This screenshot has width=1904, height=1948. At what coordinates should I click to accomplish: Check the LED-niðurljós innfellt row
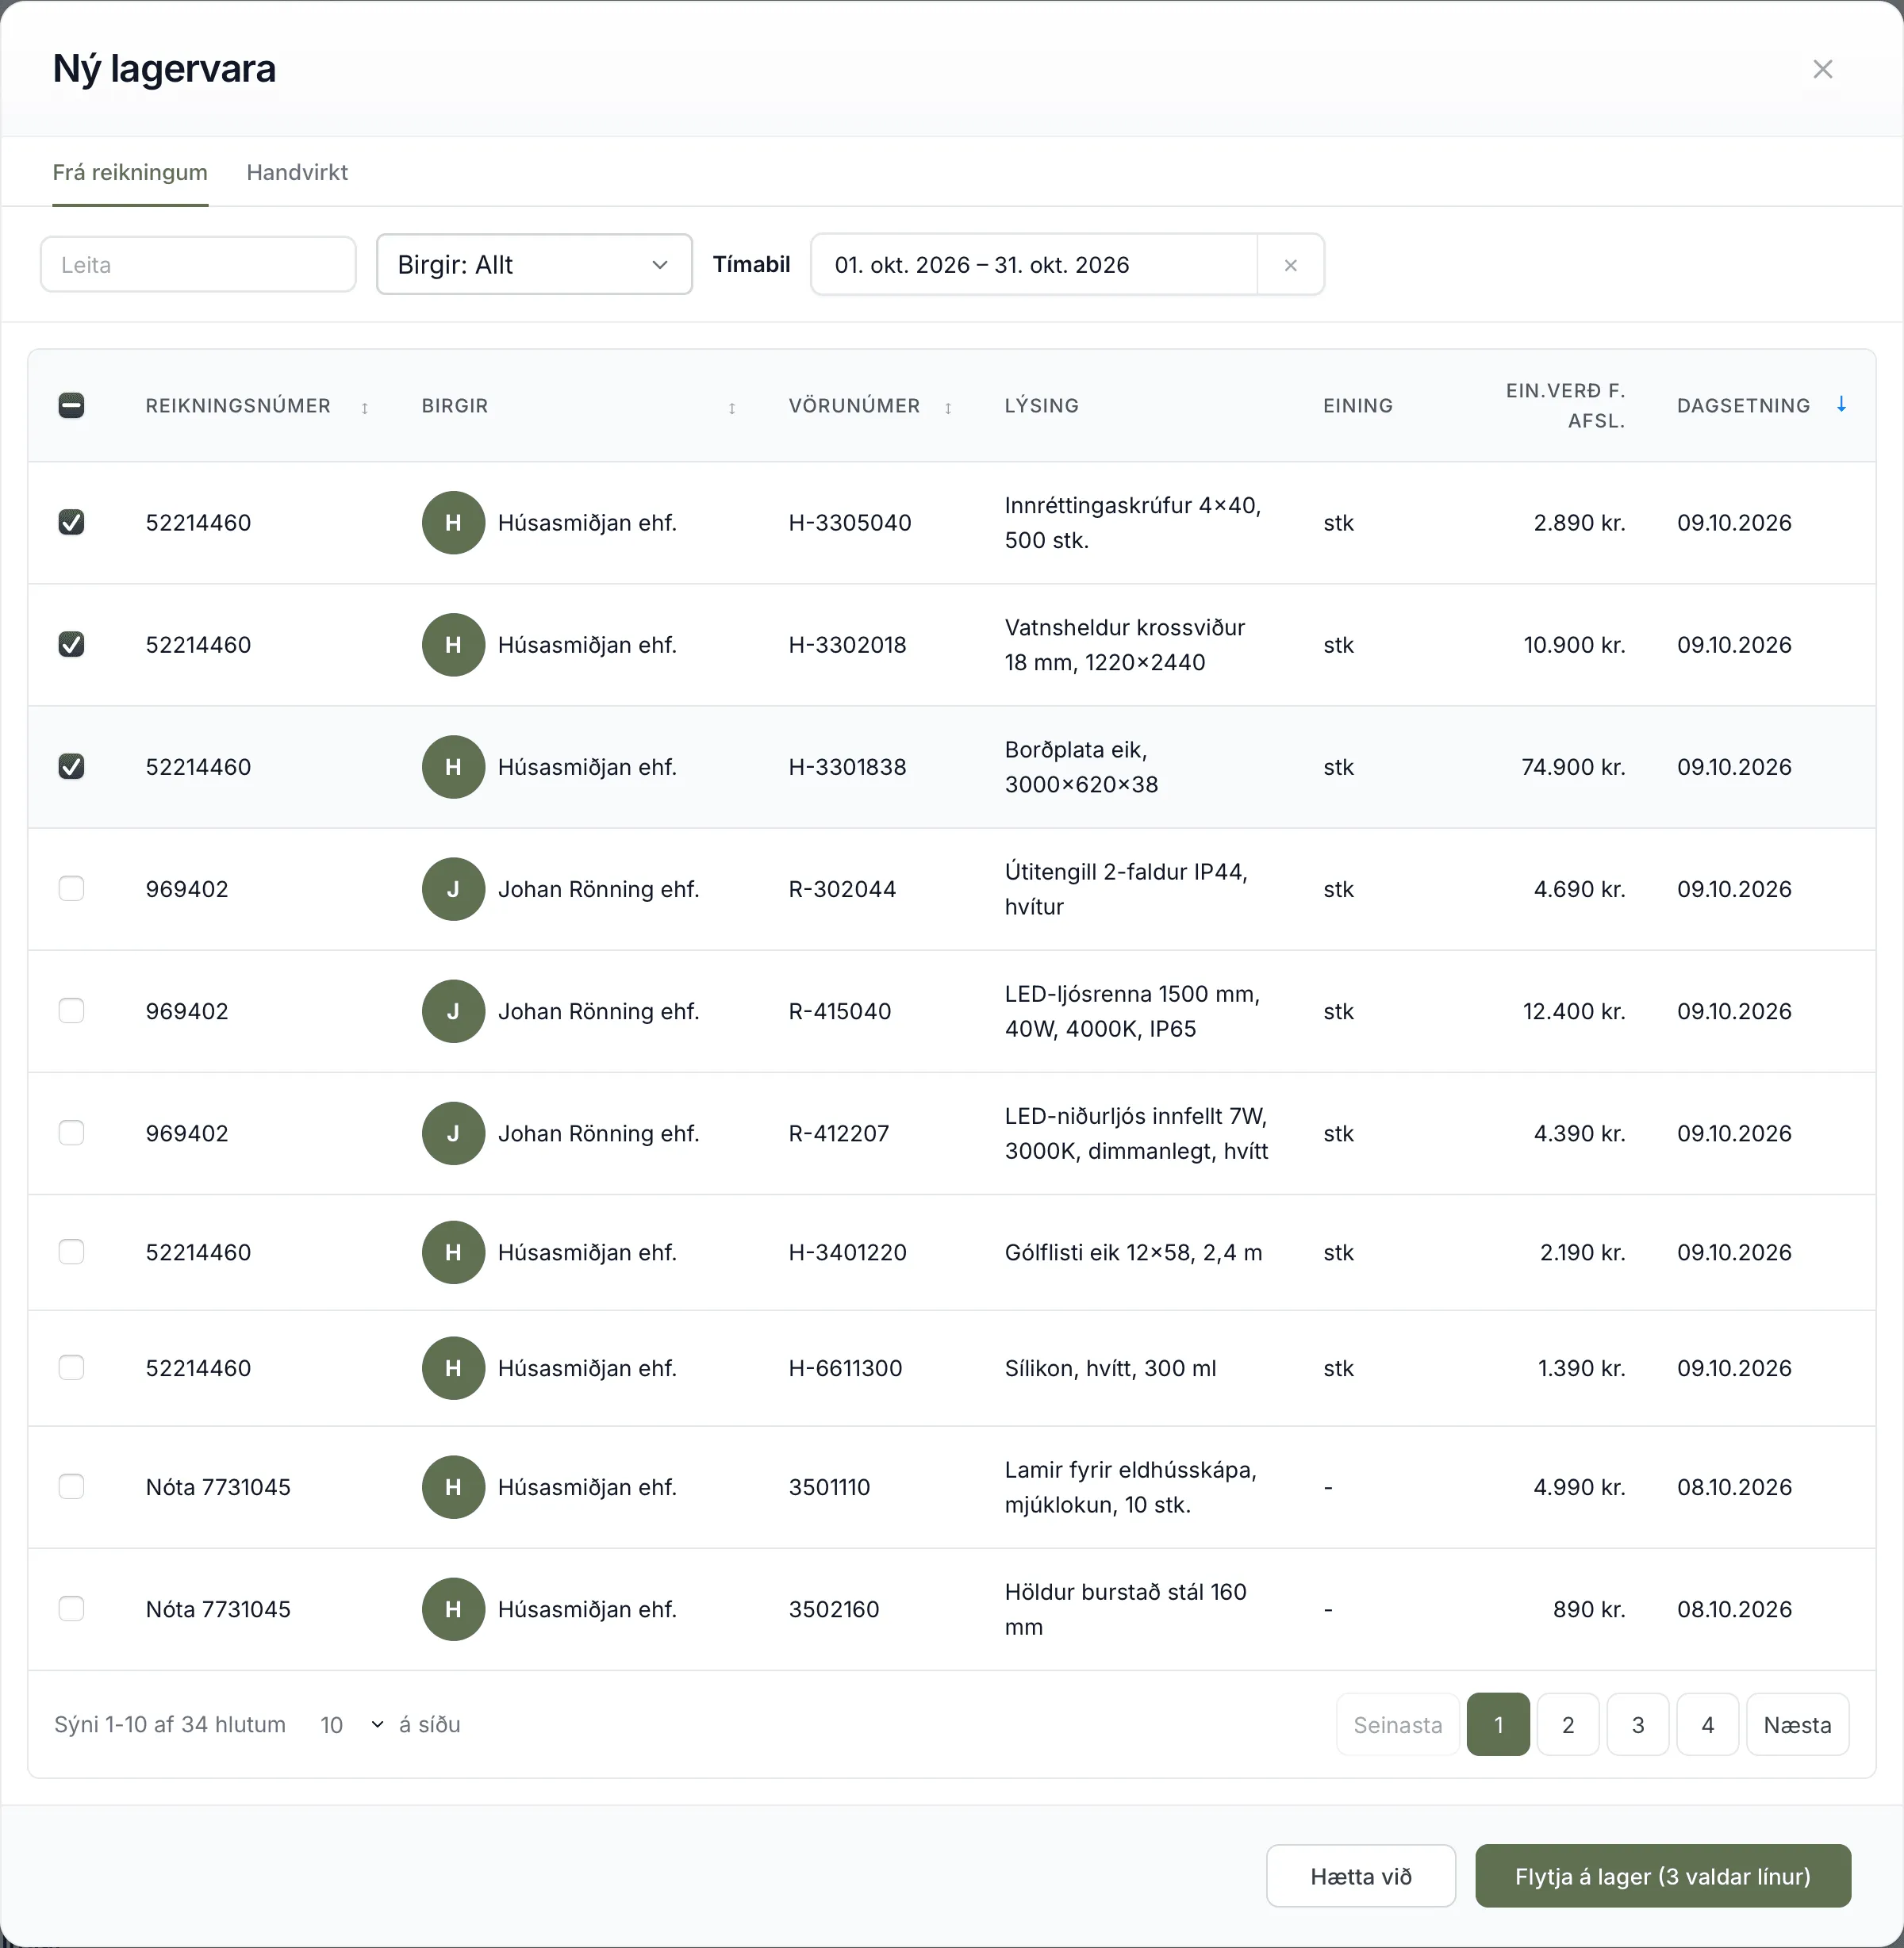[71, 1132]
